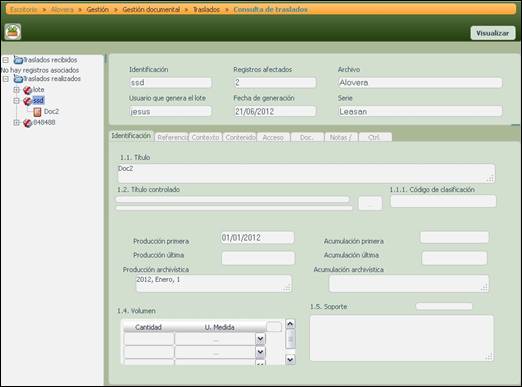Click the Visualizar button
The height and width of the screenshot is (387, 522).
point(493,33)
